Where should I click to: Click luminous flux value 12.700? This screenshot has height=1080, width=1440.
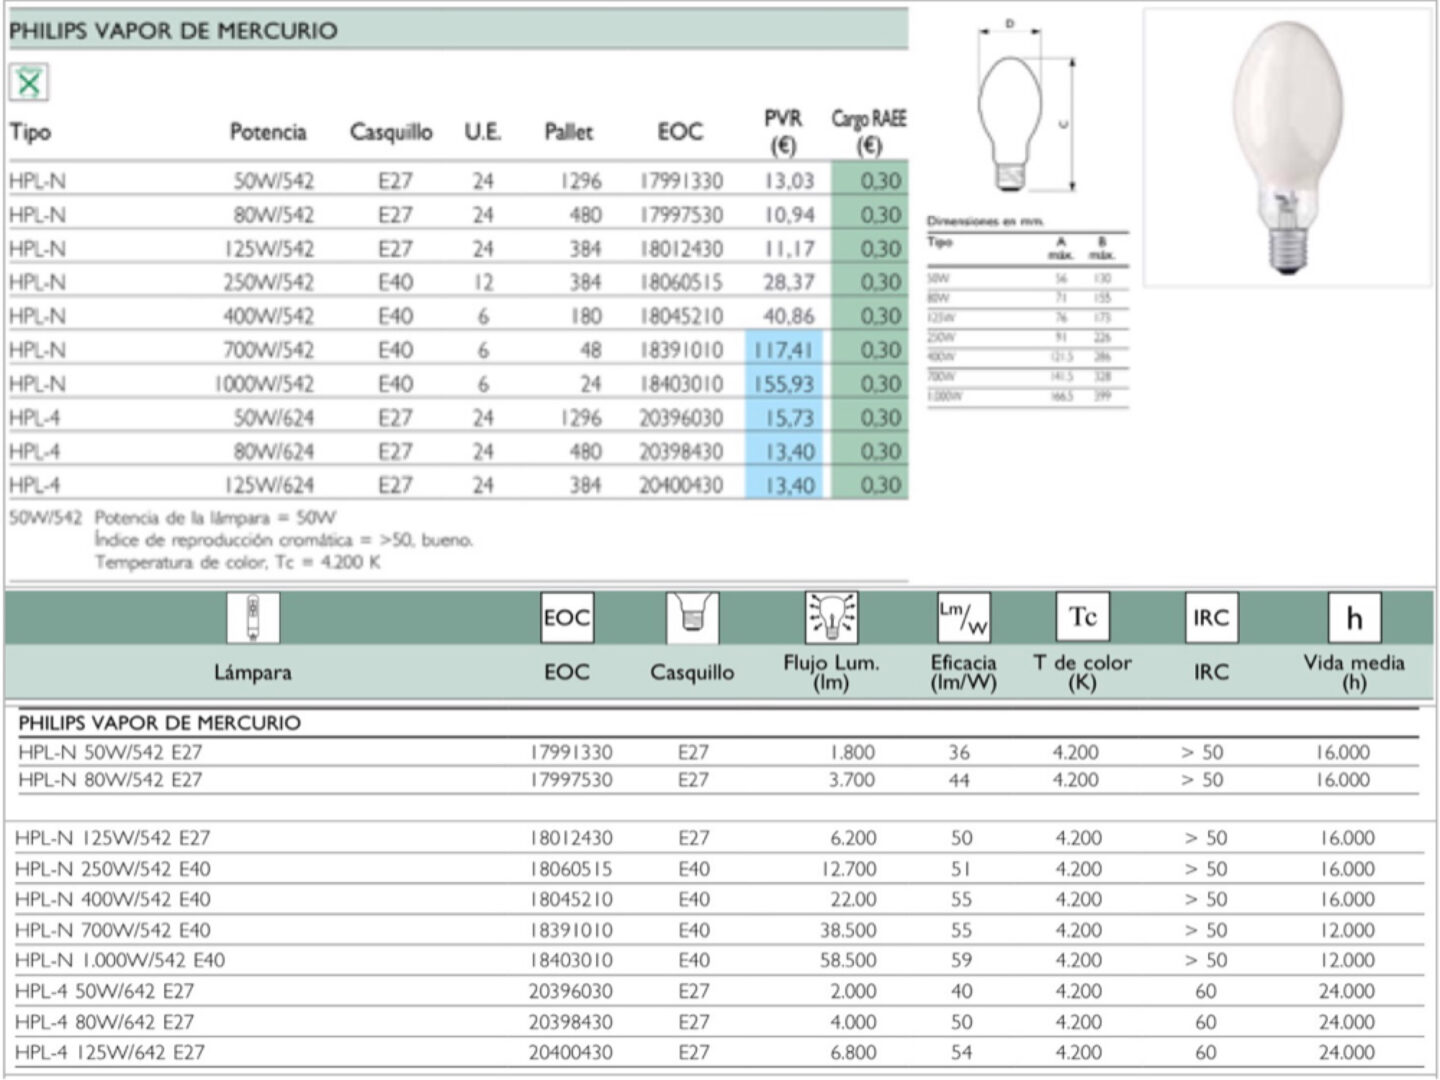click(848, 869)
